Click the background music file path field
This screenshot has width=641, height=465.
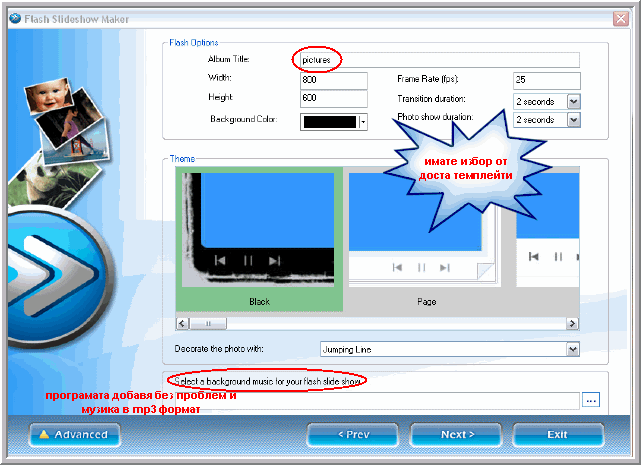pyautogui.click(x=377, y=400)
